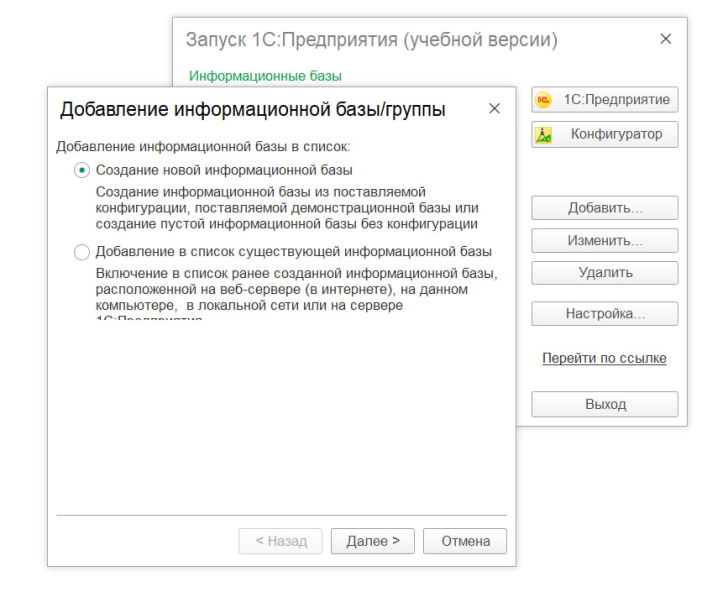
Task: Click "Изменить..." in the launcher window
Action: coord(605,240)
